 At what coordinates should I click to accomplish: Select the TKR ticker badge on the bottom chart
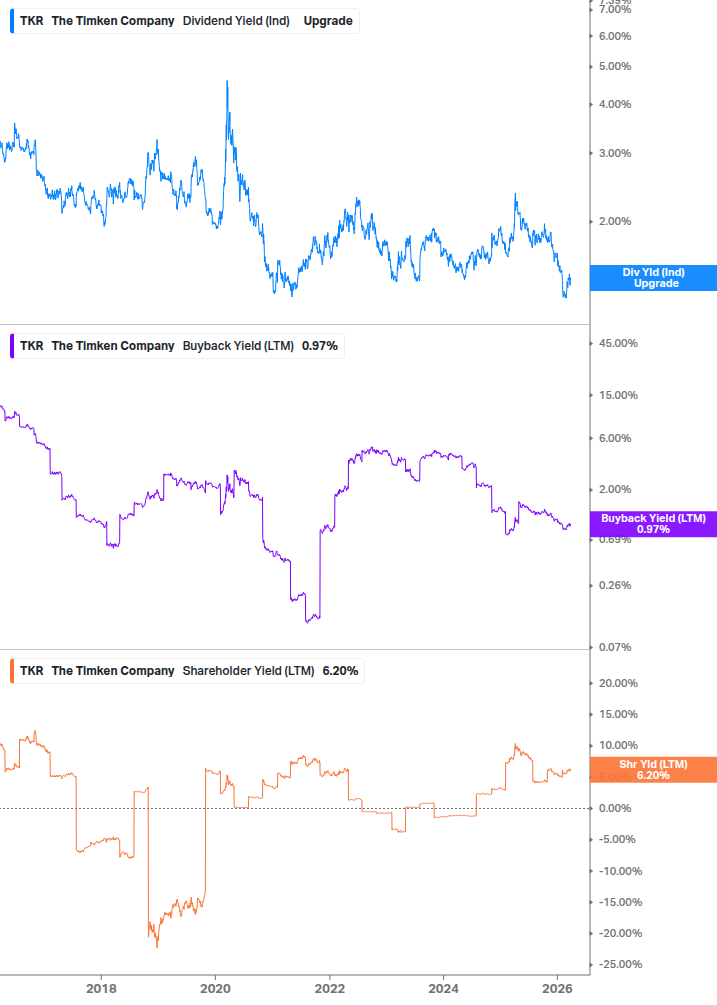pyautogui.click(x=29, y=671)
